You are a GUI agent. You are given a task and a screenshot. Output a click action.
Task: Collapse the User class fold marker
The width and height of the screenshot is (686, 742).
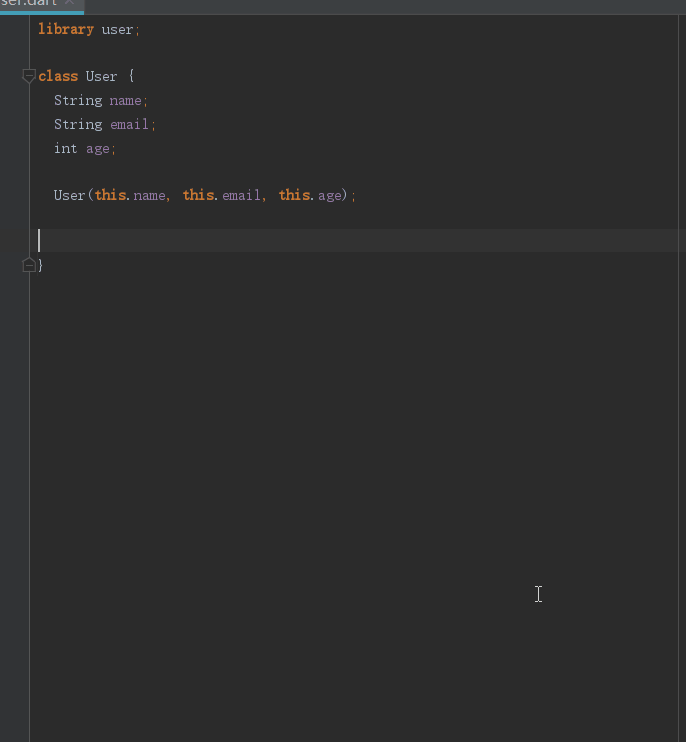(x=29, y=76)
